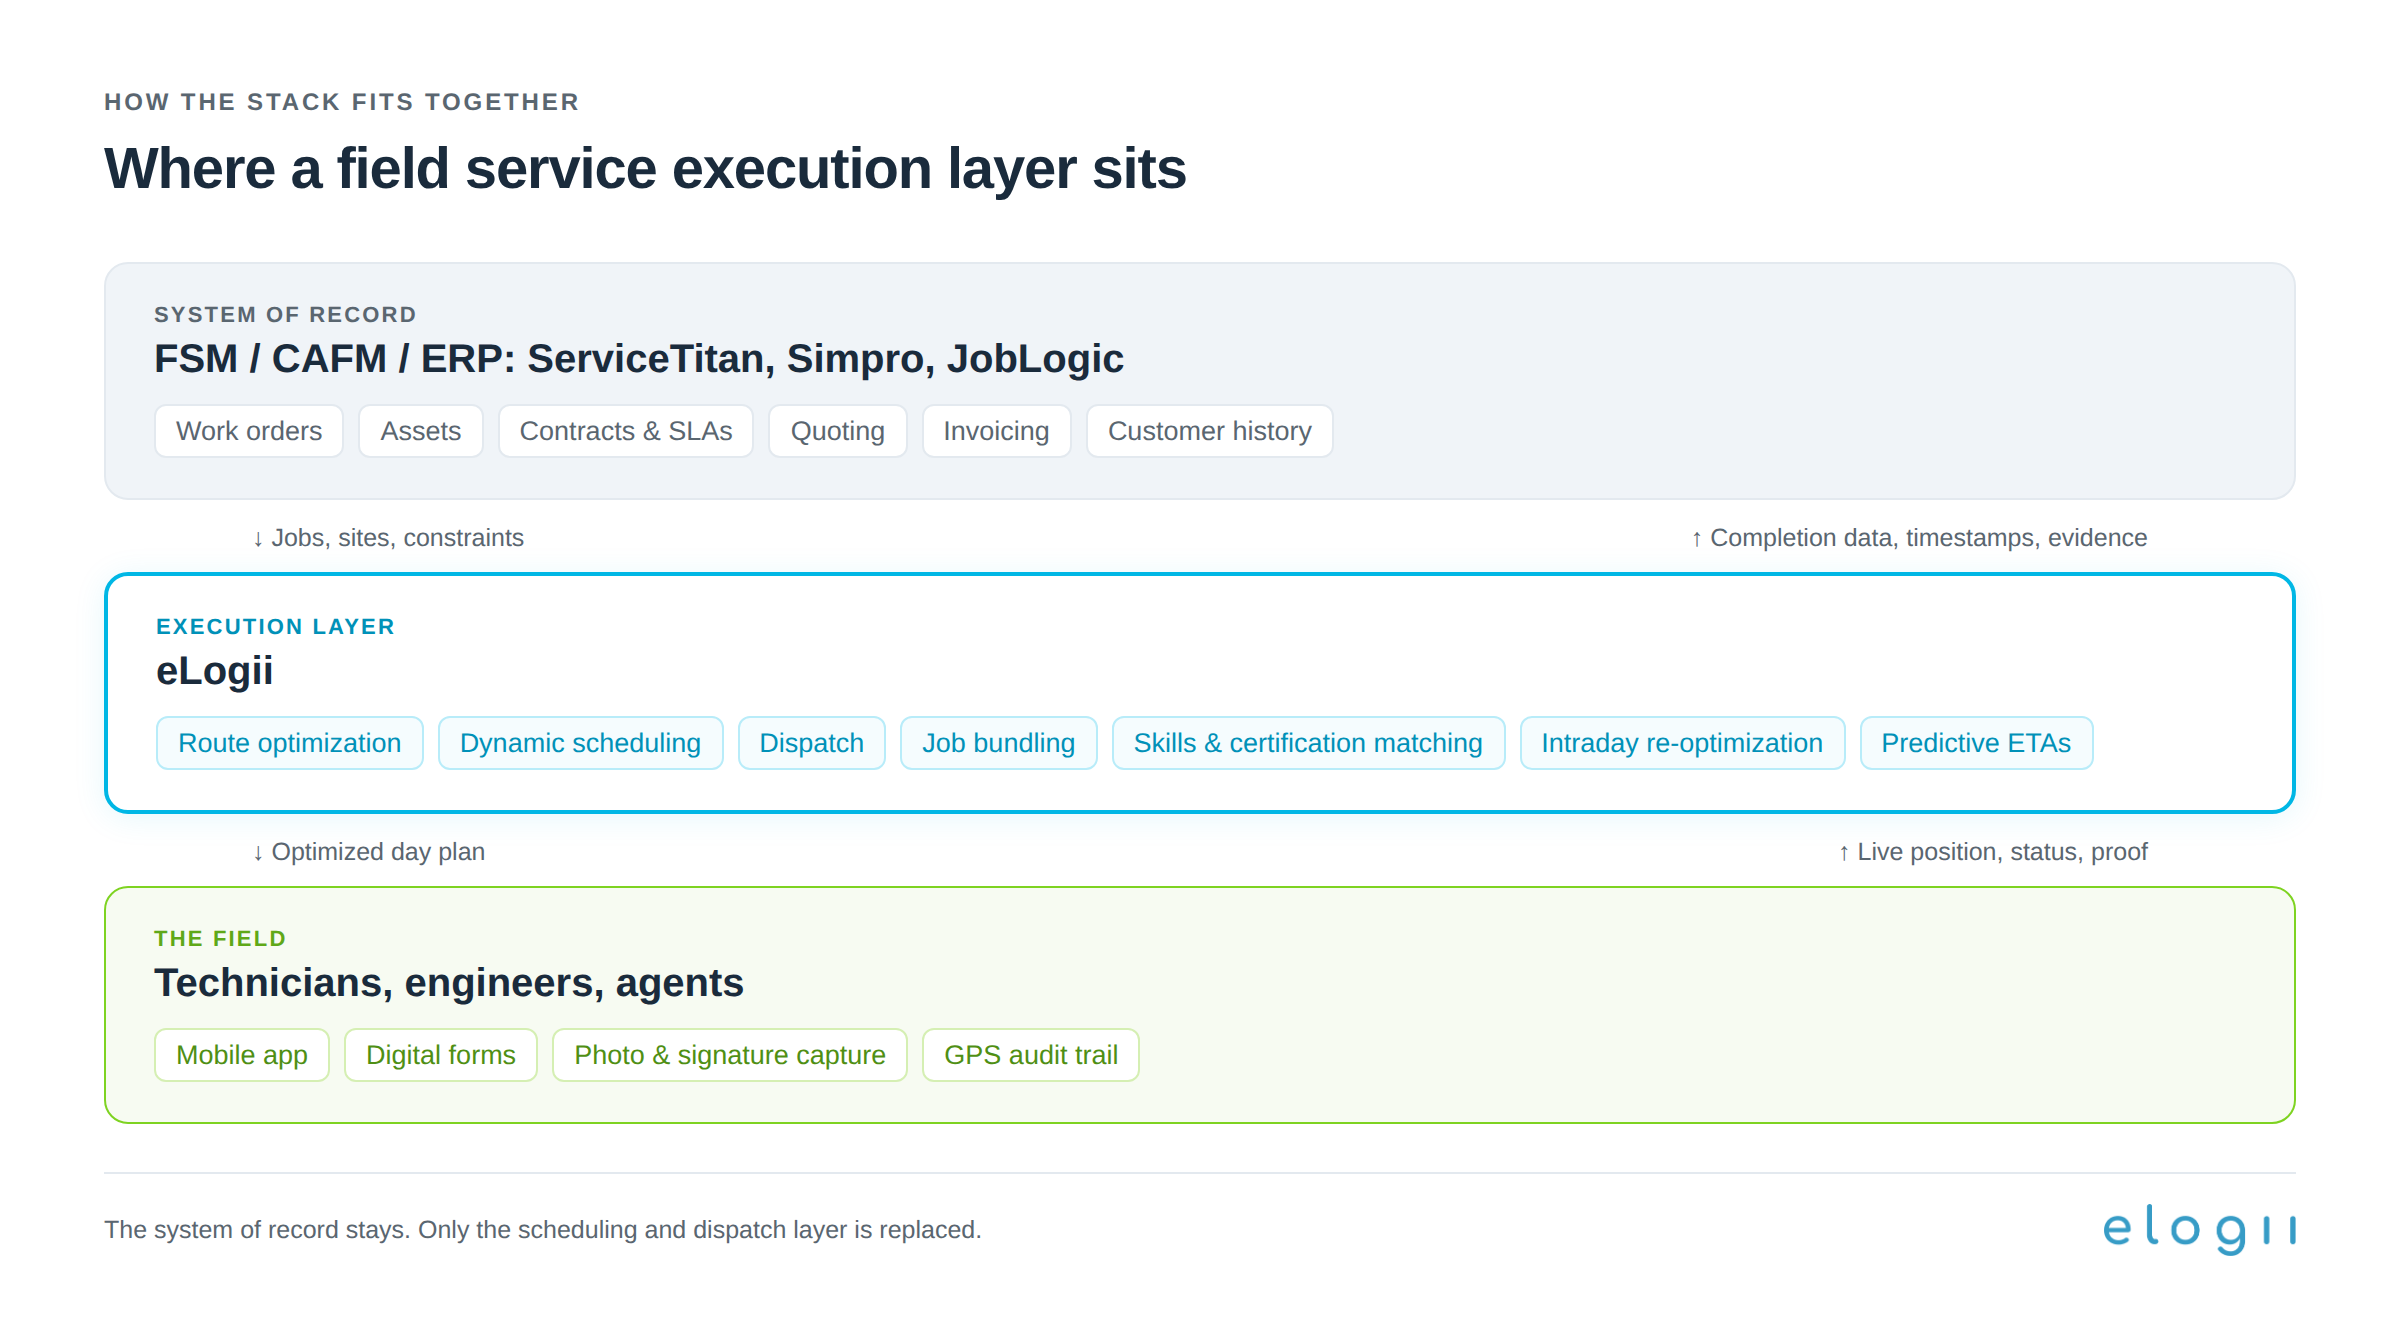2400x1344 pixels.
Task: Click Photo & signature capture chip
Action: click(730, 1055)
